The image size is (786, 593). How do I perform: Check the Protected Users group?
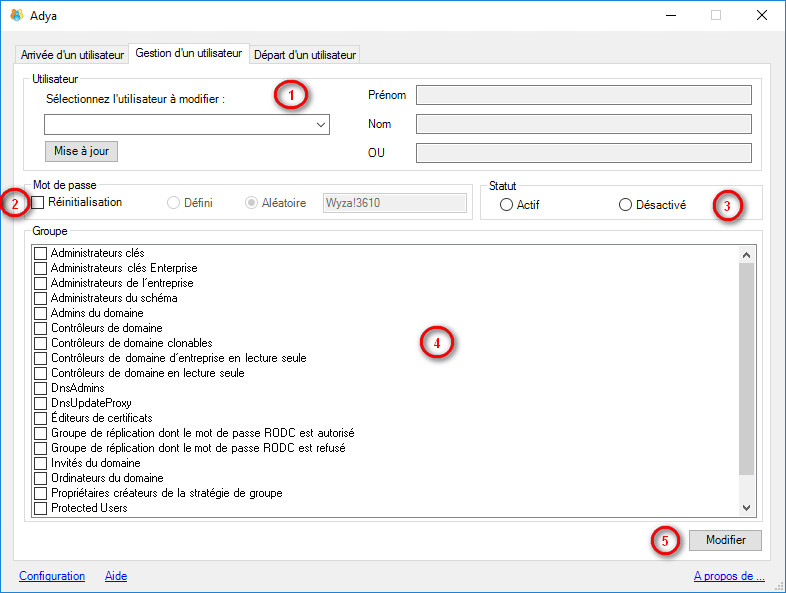[41, 508]
